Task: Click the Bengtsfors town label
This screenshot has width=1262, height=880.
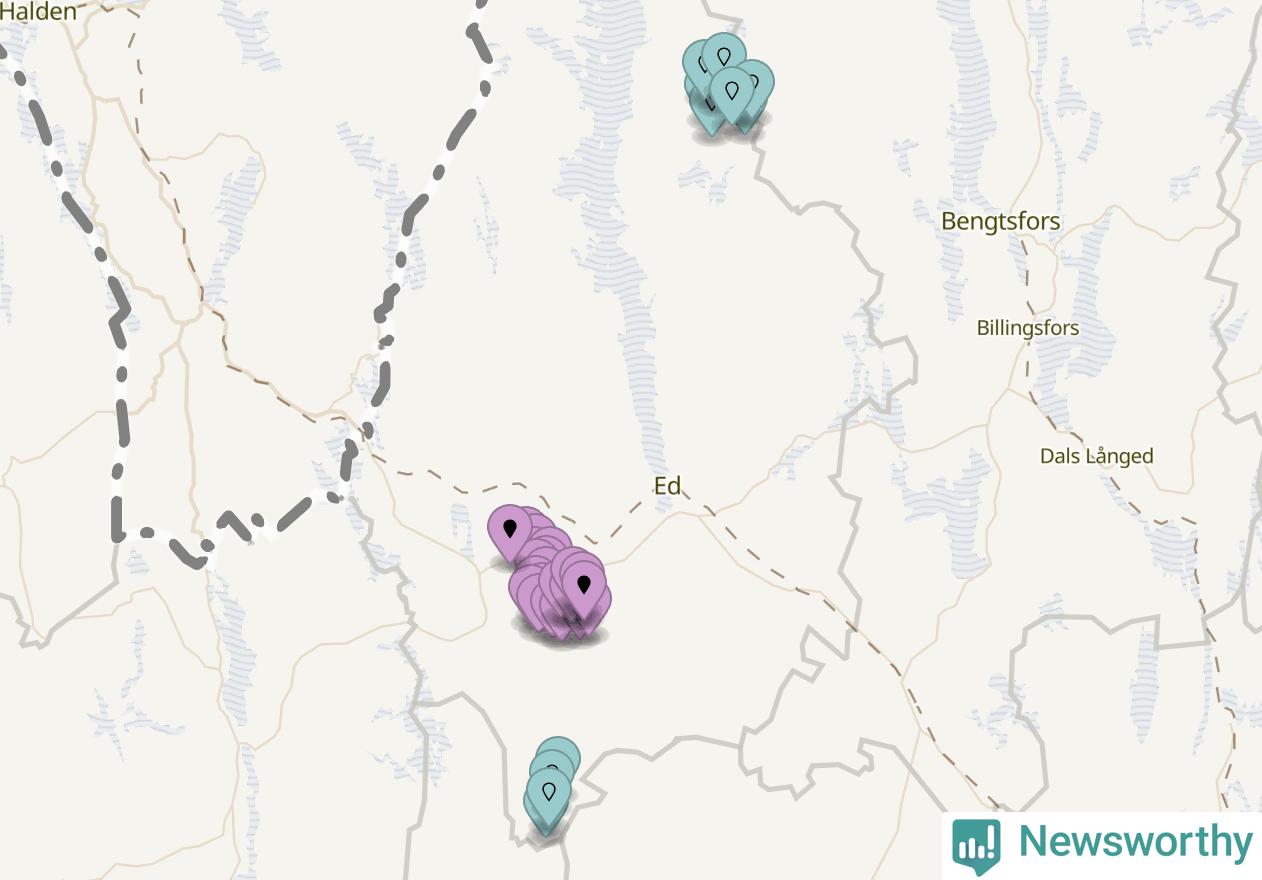Action: click(x=1001, y=221)
